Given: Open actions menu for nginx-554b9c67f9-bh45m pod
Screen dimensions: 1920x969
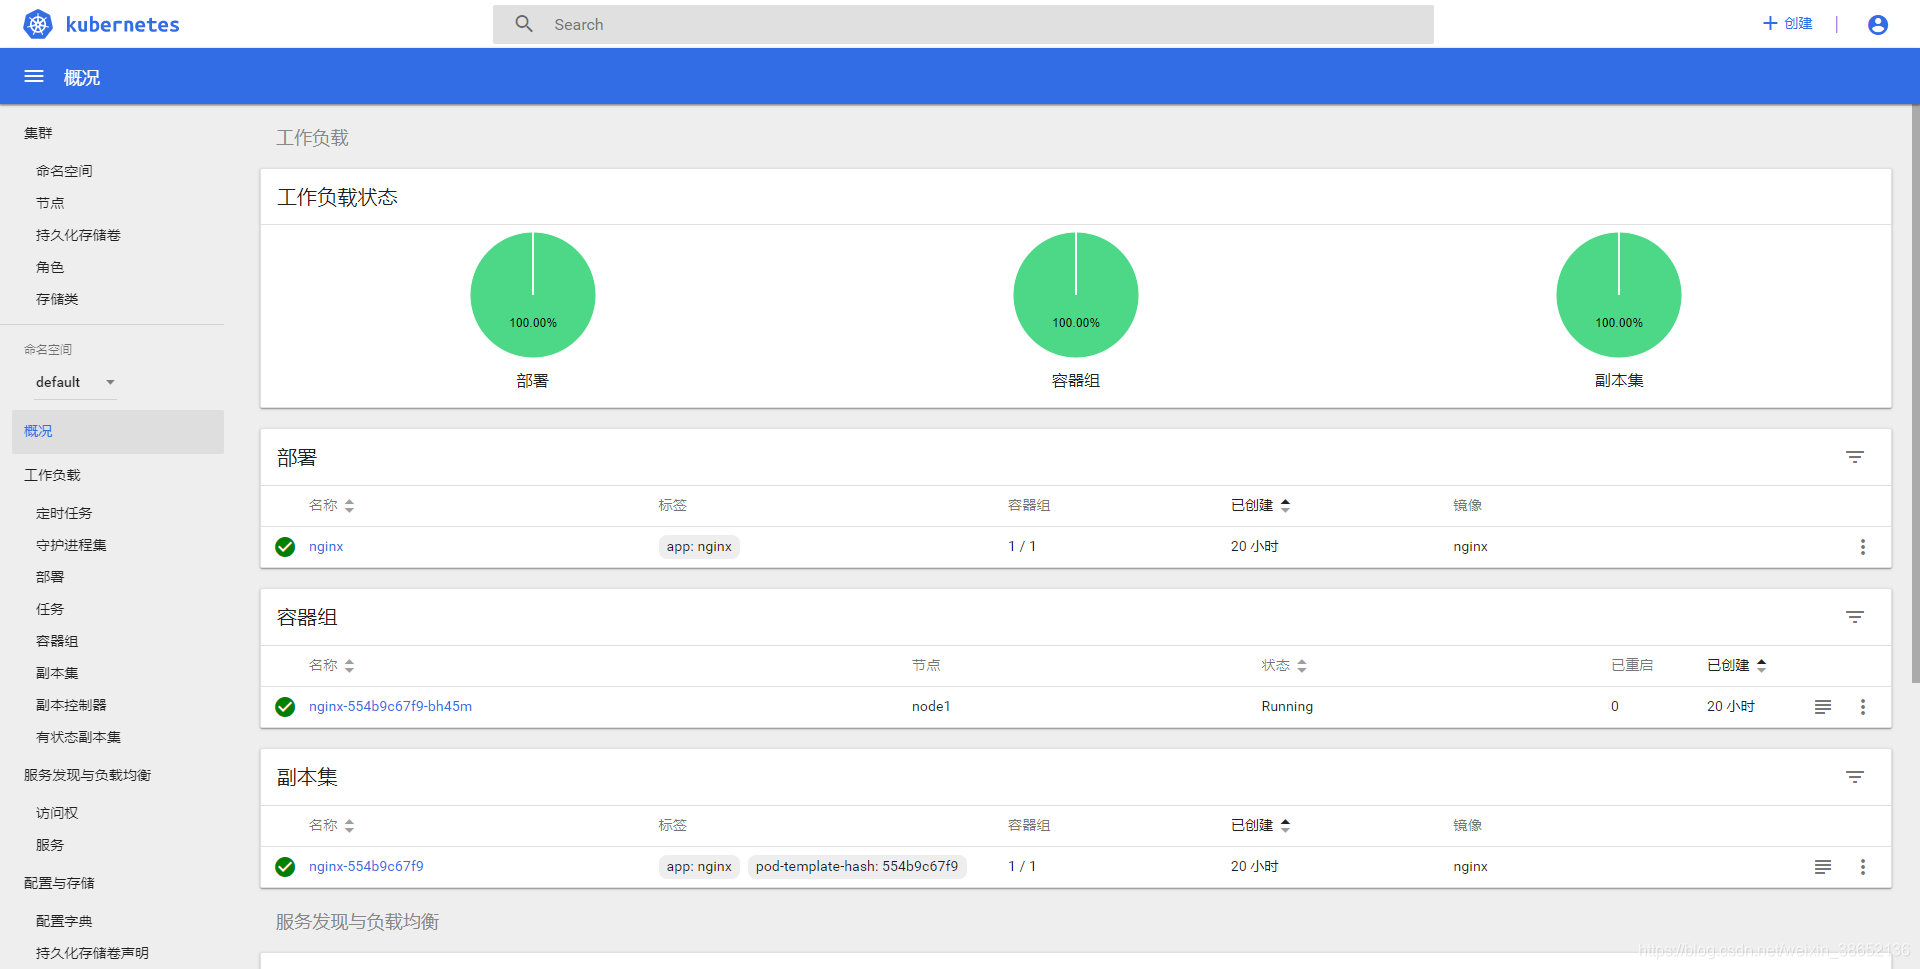Looking at the screenshot, I should [1863, 707].
